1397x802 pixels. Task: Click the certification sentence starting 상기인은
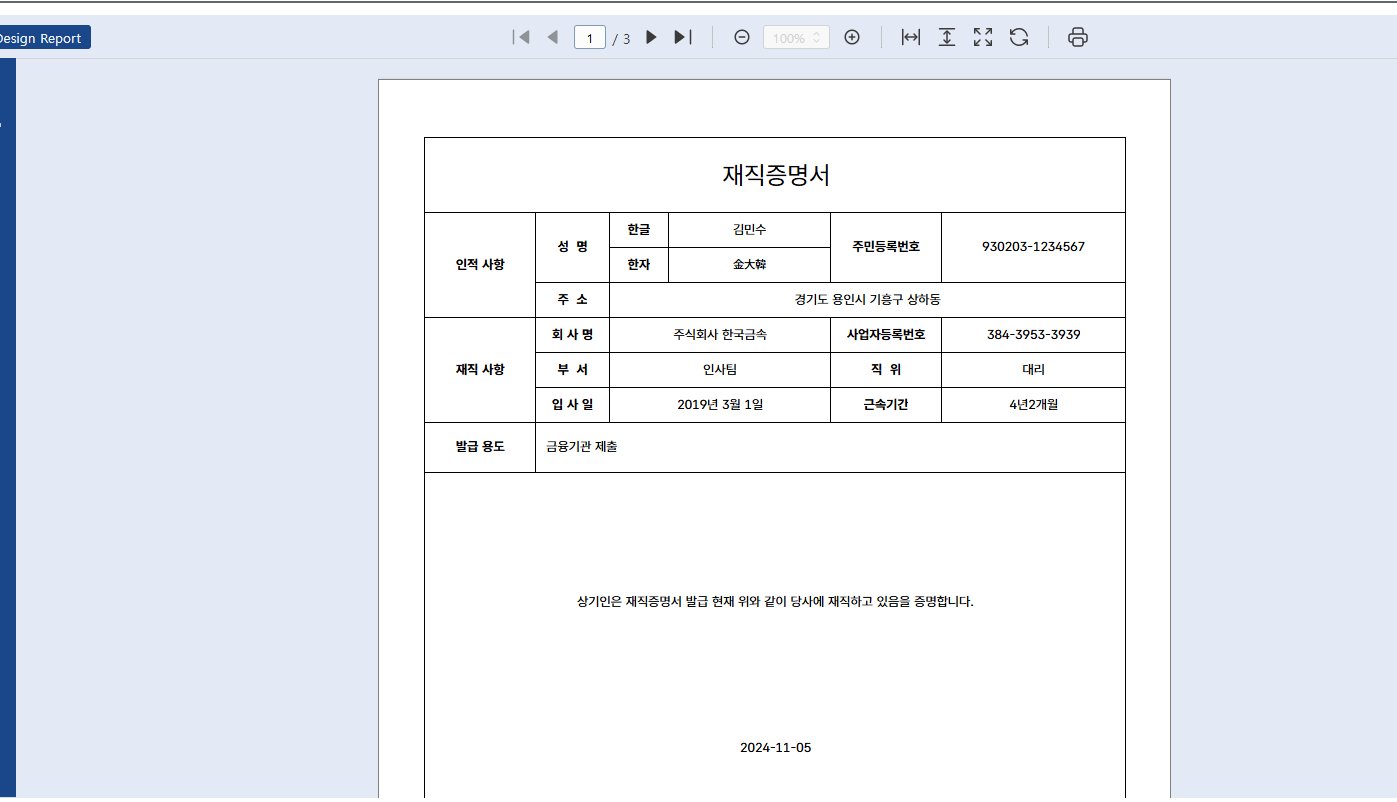[775, 602]
